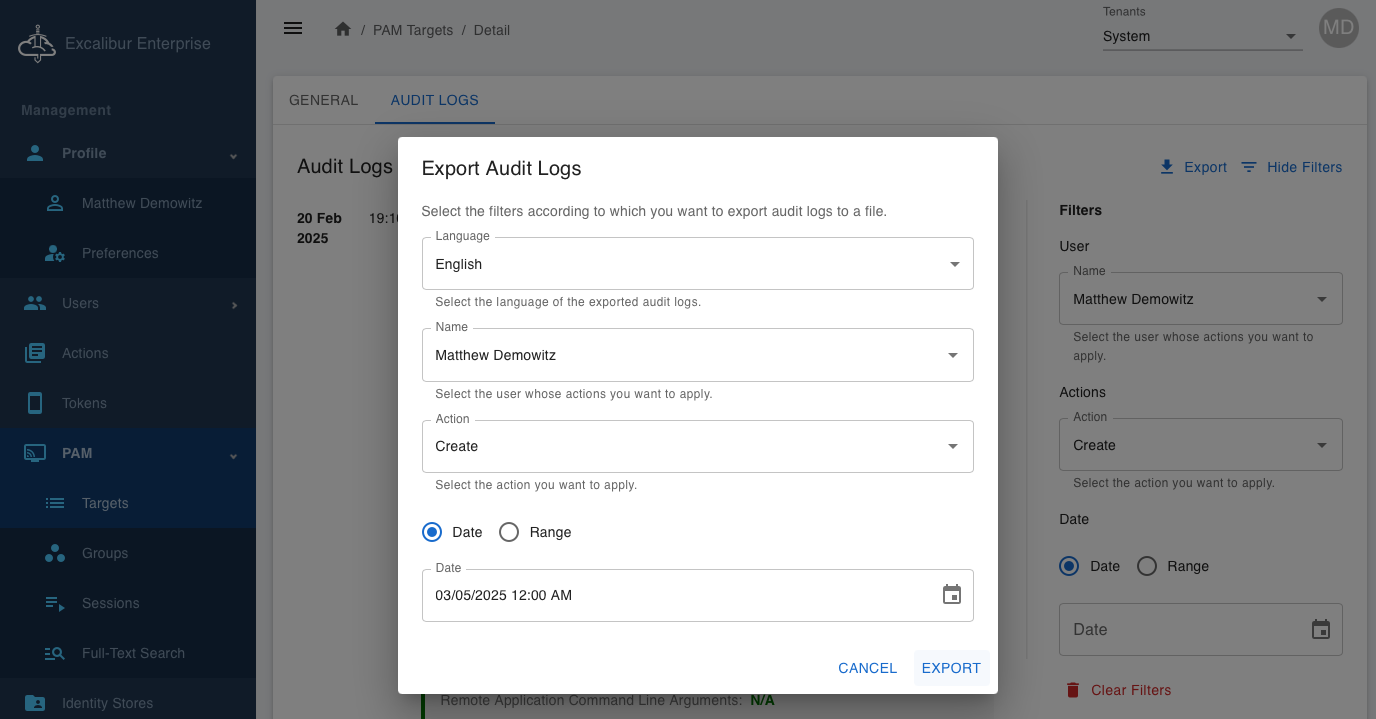Click Clear Filters in the Filters panel
Screen dimensions: 1376x719
(1118, 690)
